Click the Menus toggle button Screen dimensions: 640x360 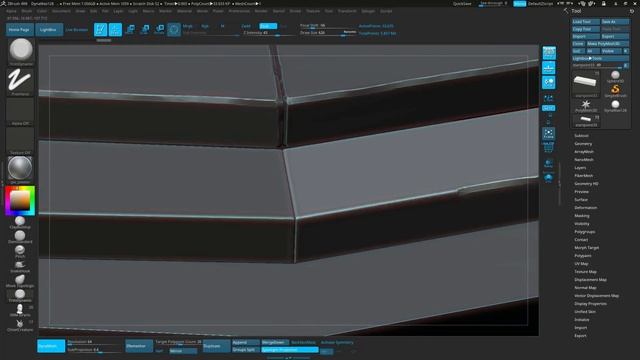tap(519, 4)
